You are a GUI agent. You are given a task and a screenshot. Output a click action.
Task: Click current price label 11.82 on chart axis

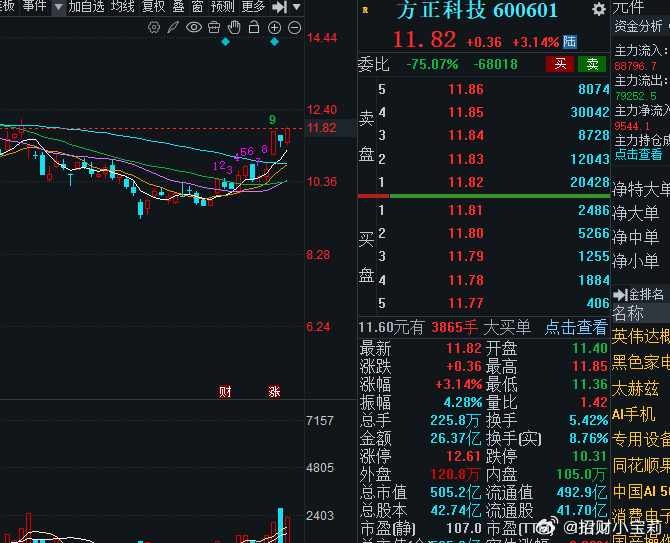coord(322,128)
